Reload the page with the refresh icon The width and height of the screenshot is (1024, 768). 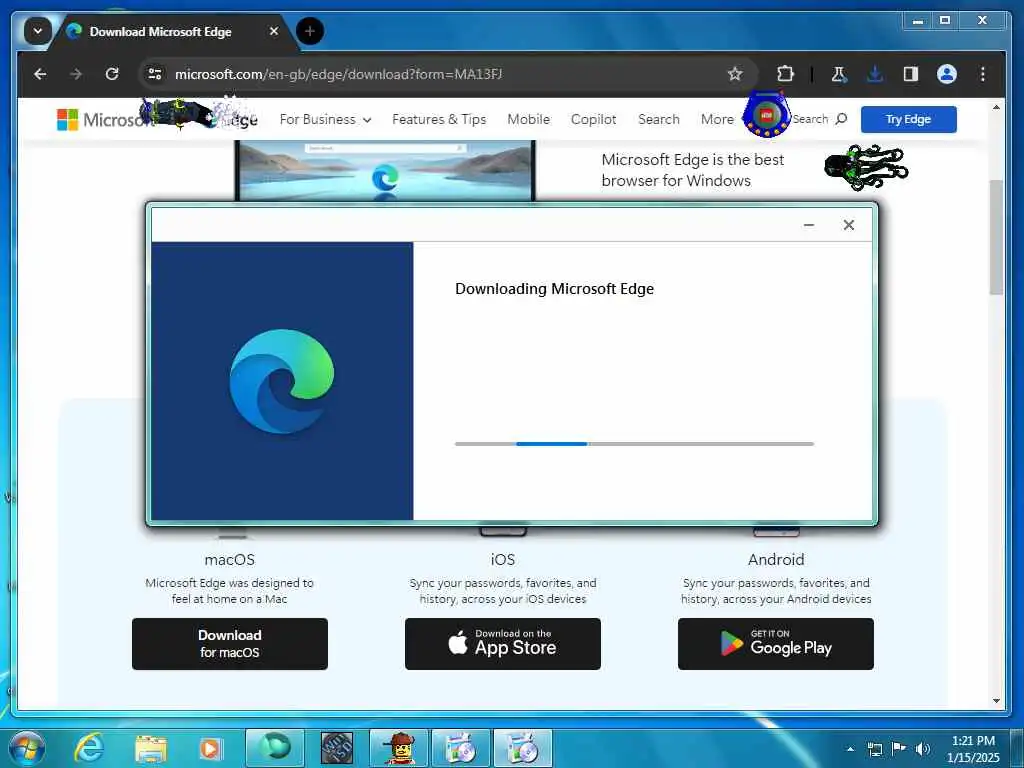coord(112,74)
